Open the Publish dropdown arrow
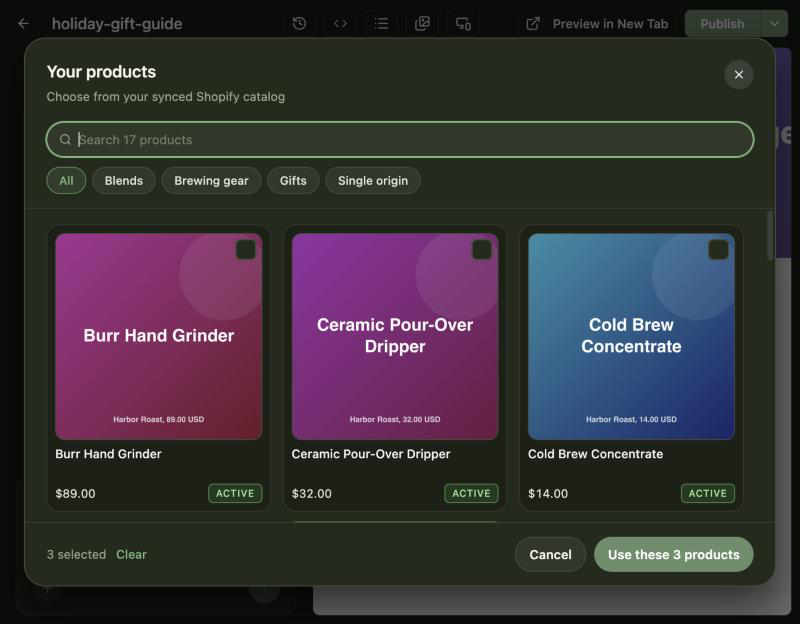 click(x=774, y=23)
